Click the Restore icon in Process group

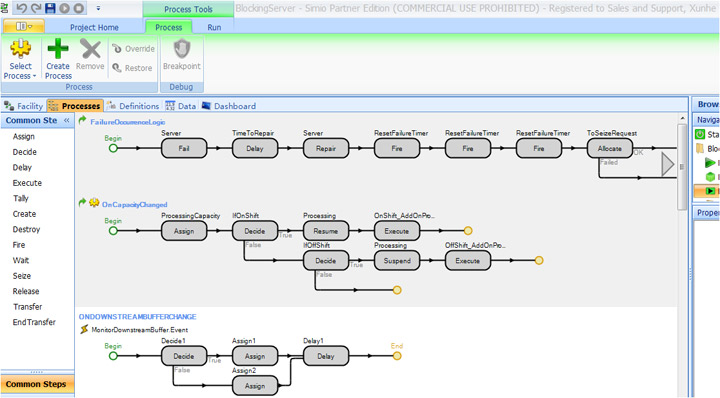pos(117,68)
